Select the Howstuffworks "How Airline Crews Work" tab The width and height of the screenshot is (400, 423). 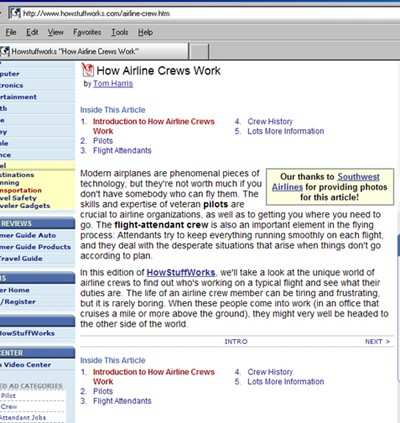[x=94, y=51]
